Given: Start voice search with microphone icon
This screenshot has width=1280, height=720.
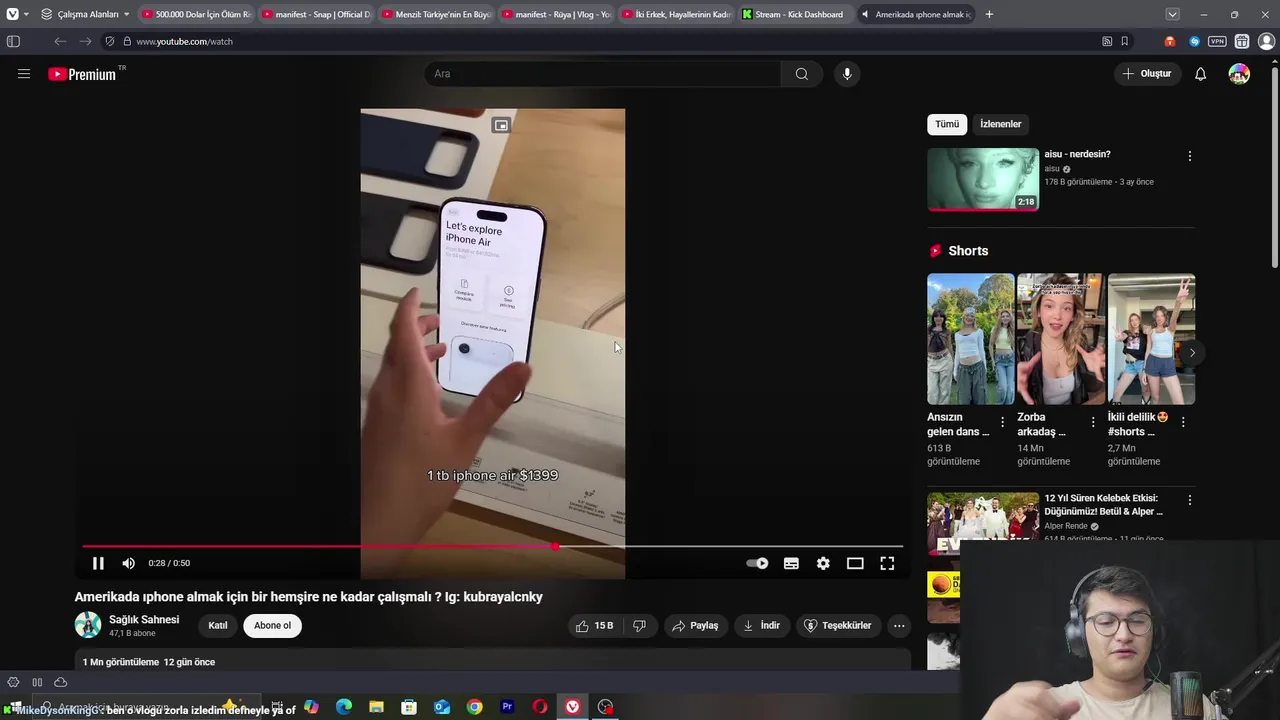Looking at the screenshot, I should click(847, 74).
